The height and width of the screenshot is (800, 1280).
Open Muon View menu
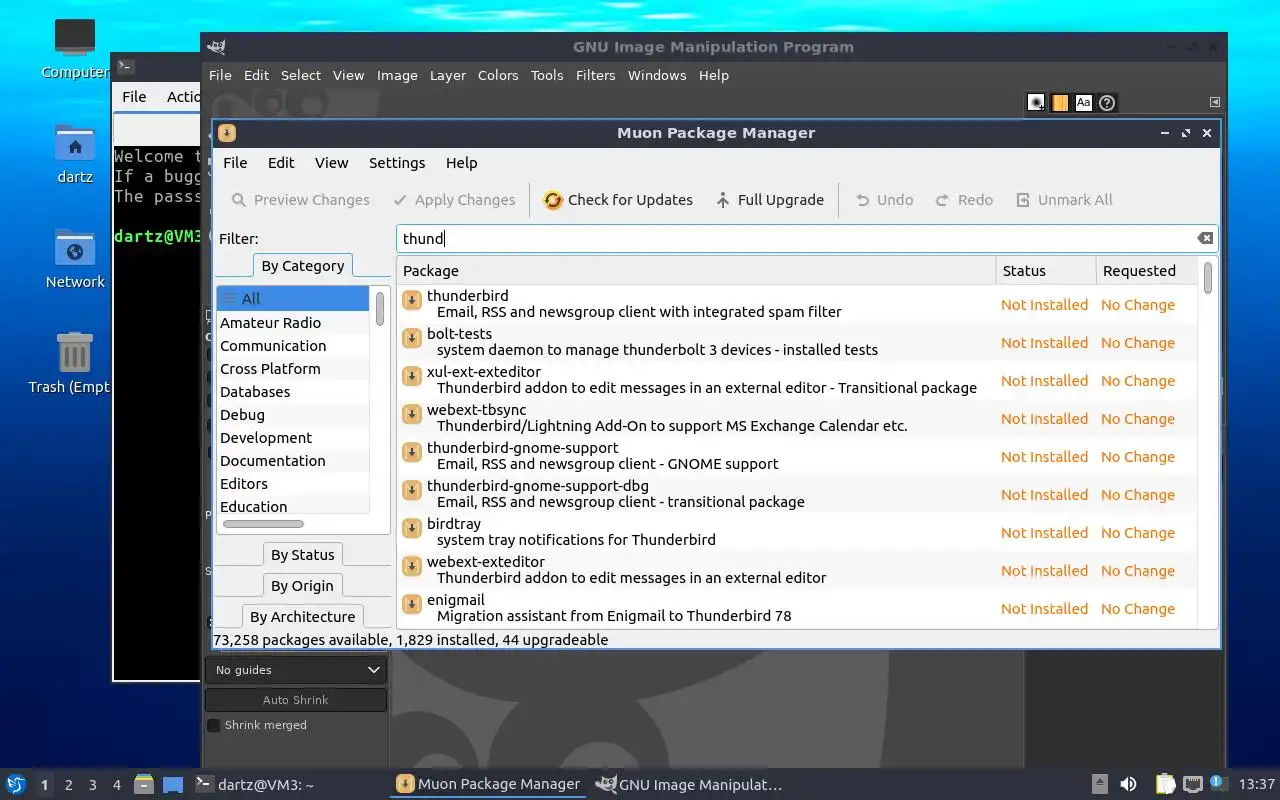[331, 163]
